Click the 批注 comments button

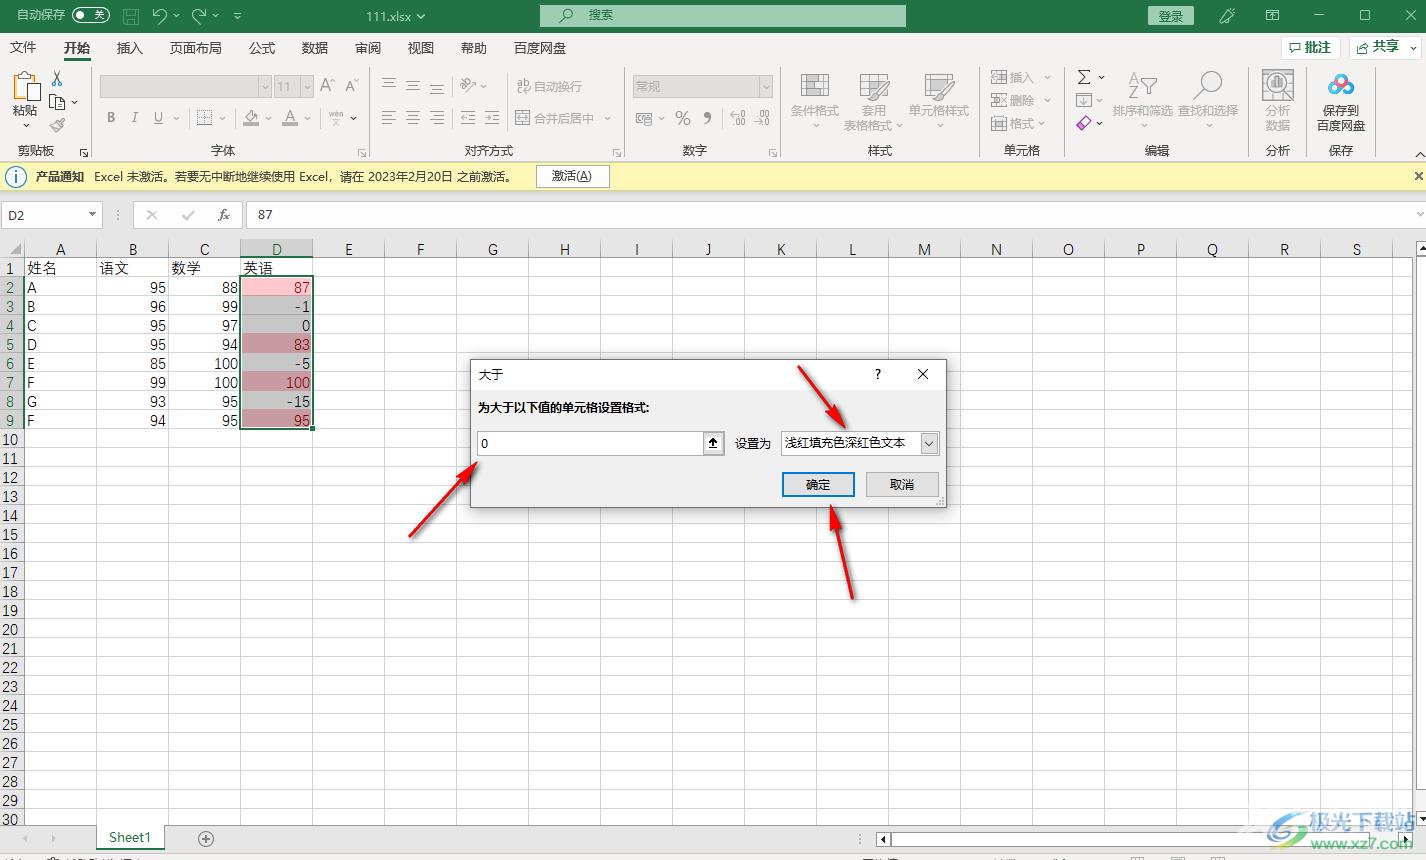pyautogui.click(x=1311, y=47)
